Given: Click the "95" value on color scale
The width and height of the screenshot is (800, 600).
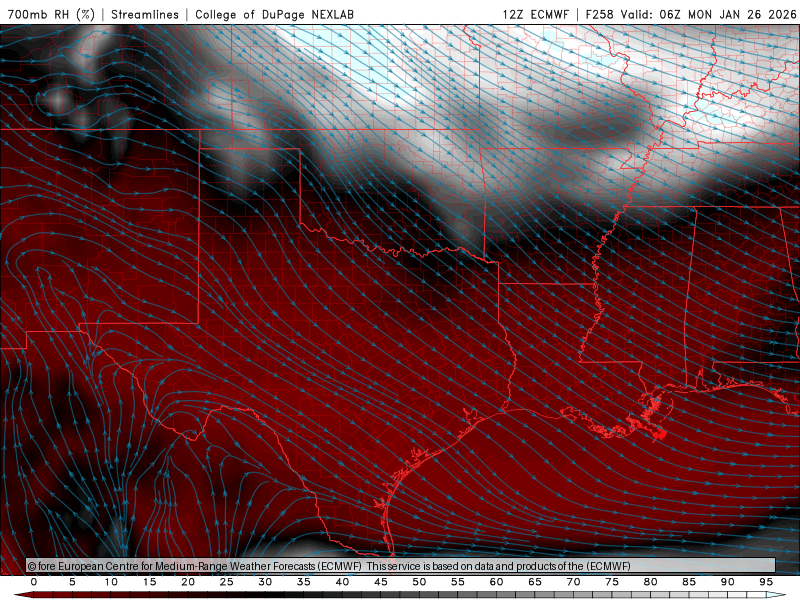Looking at the screenshot, I should (x=766, y=582).
